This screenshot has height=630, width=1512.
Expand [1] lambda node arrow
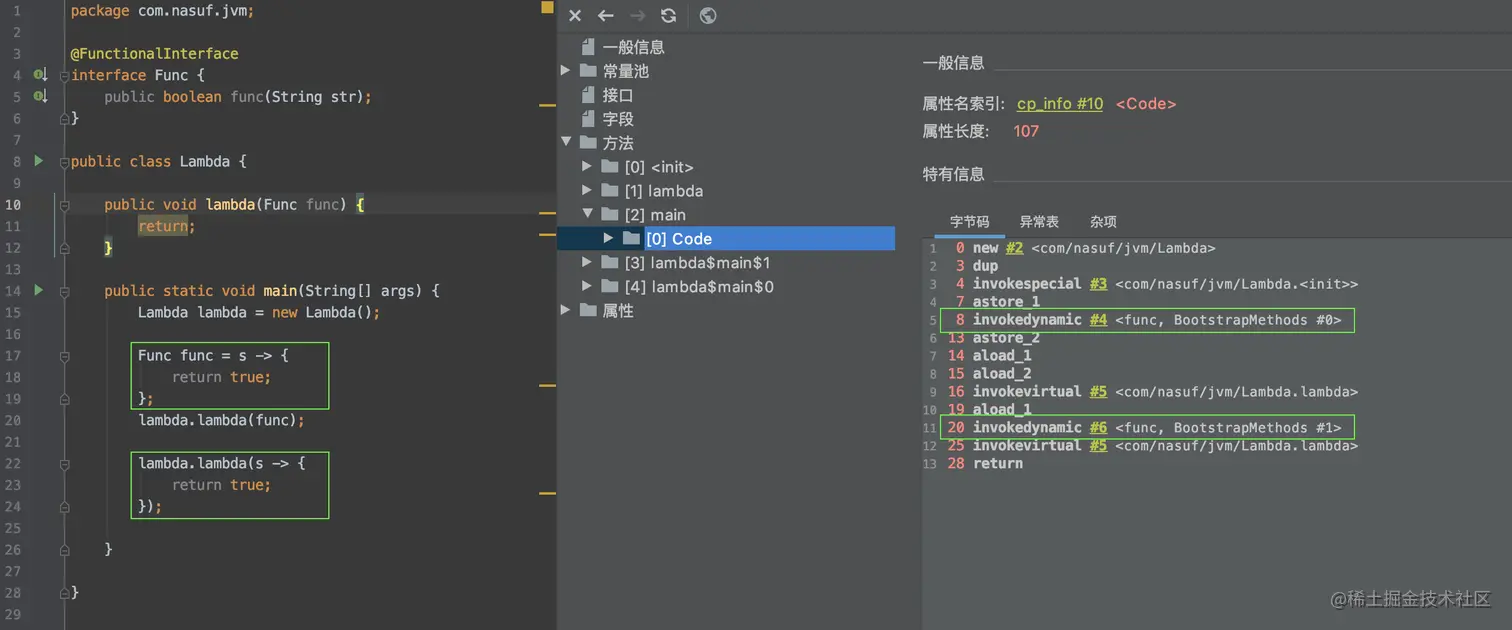tap(588, 191)
